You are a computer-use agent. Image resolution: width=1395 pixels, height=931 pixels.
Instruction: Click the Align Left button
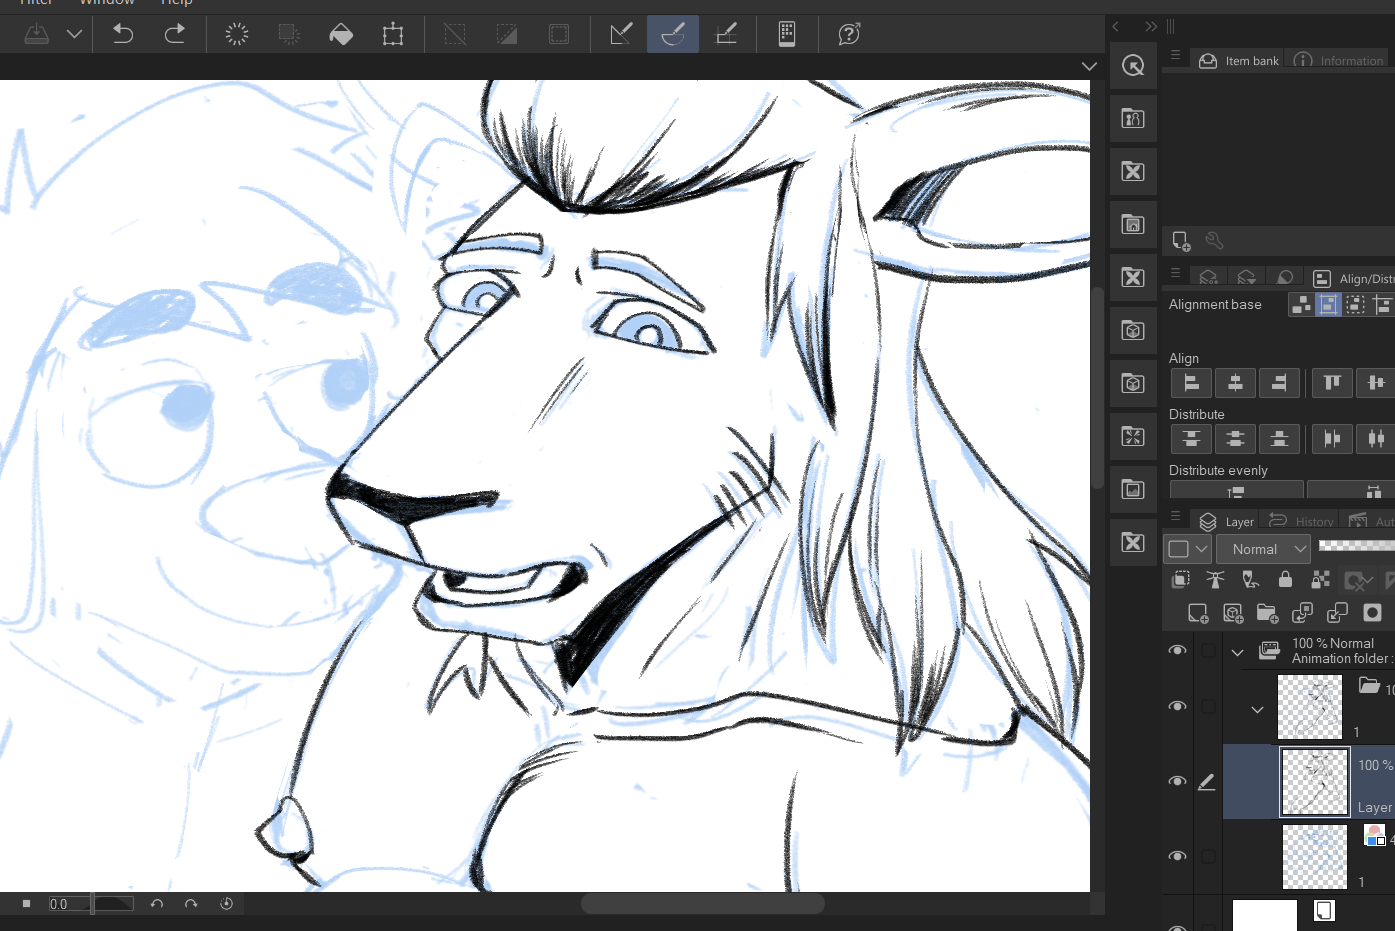[1191, 383]
